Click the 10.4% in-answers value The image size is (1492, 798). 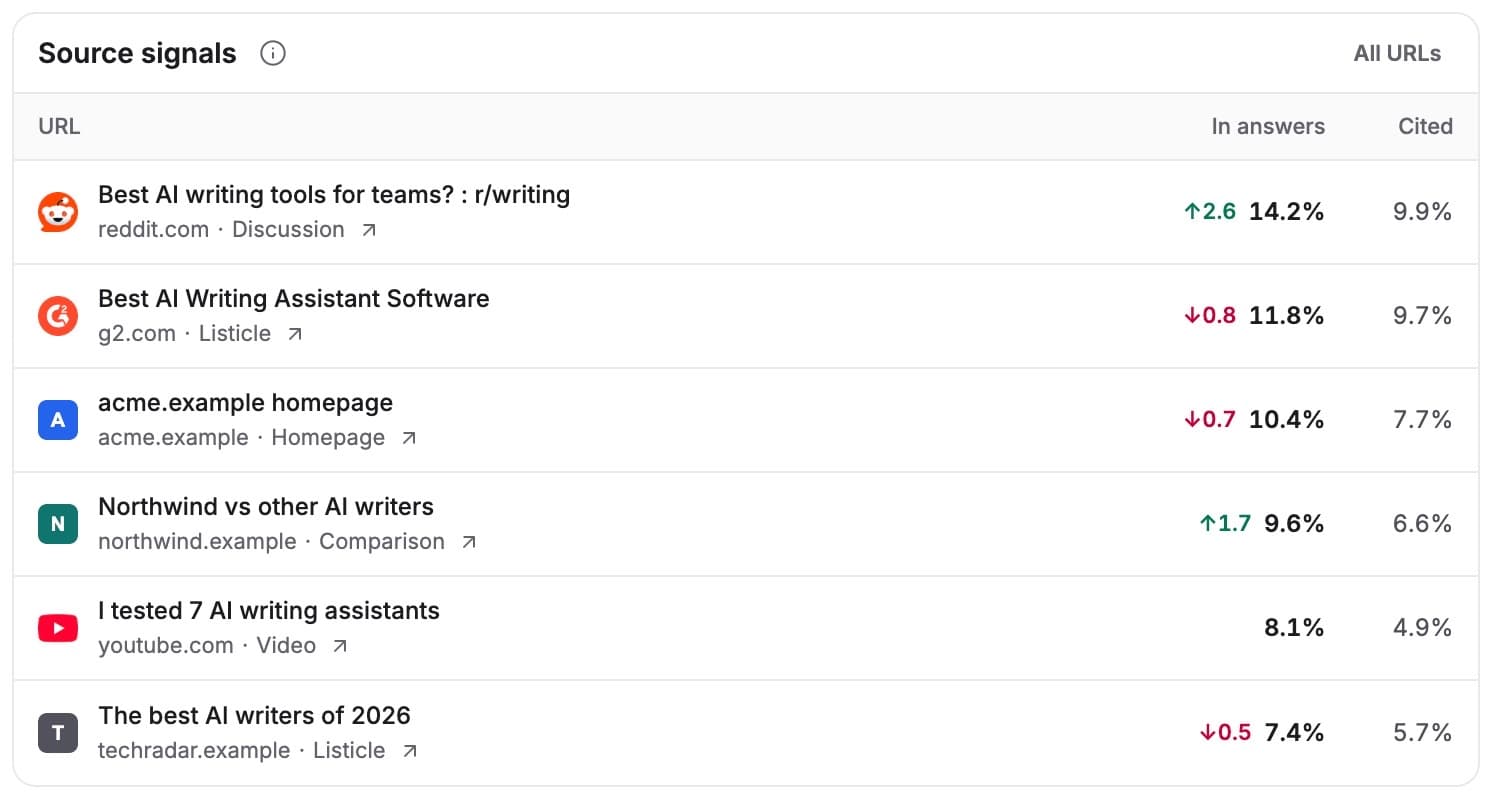point(1287,420)
